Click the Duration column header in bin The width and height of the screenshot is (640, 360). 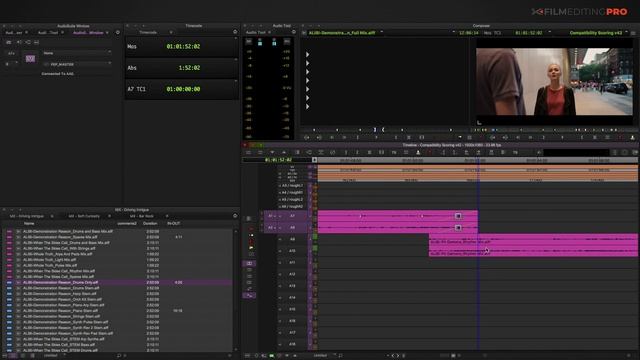[x=150, y=224]
